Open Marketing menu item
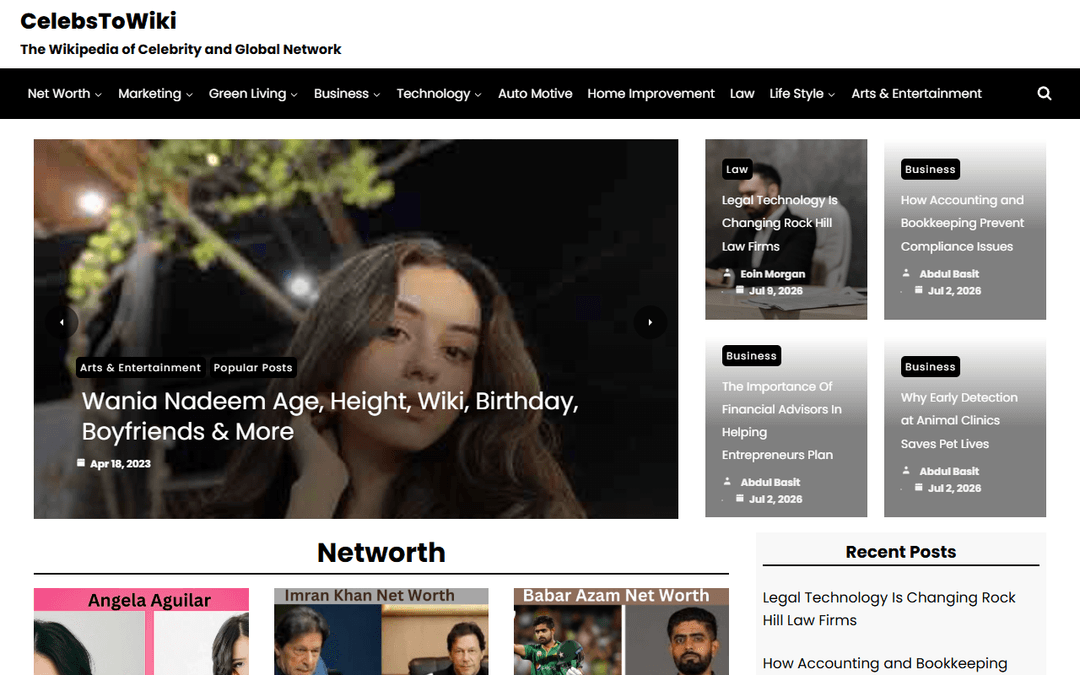Screen dimensions: 1080x675 tap(149, 93)
